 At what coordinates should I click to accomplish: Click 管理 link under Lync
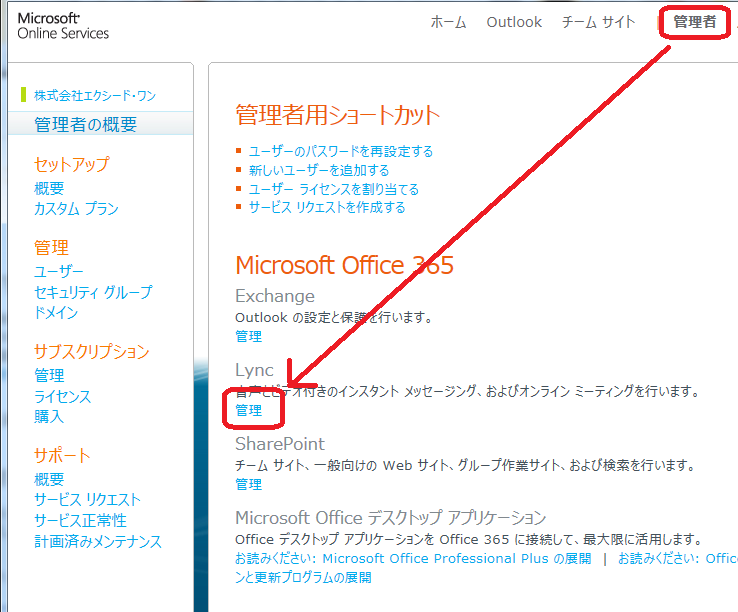(x=248, y=410)
